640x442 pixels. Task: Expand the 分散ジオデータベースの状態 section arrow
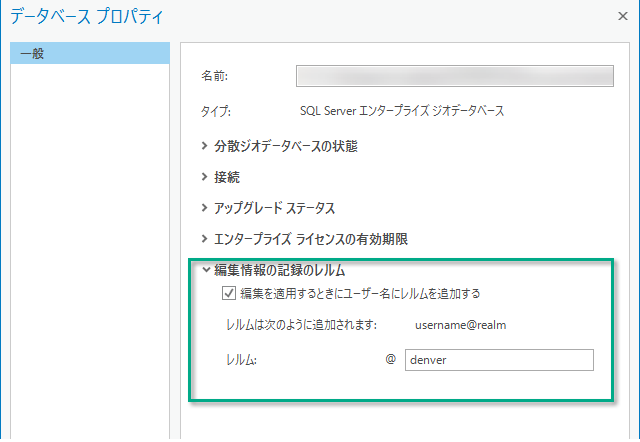click(x=205, y=146)
